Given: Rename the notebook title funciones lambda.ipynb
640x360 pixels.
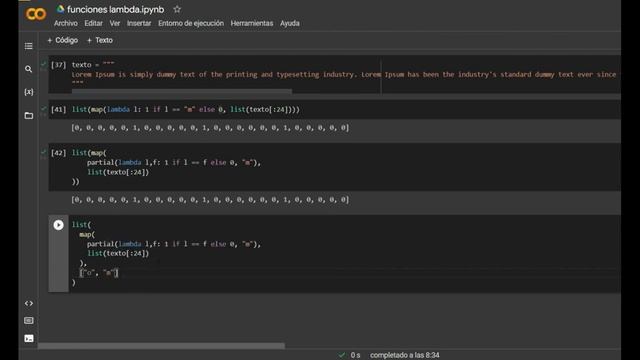Looking at the screenshot, I should coord(116,9).
